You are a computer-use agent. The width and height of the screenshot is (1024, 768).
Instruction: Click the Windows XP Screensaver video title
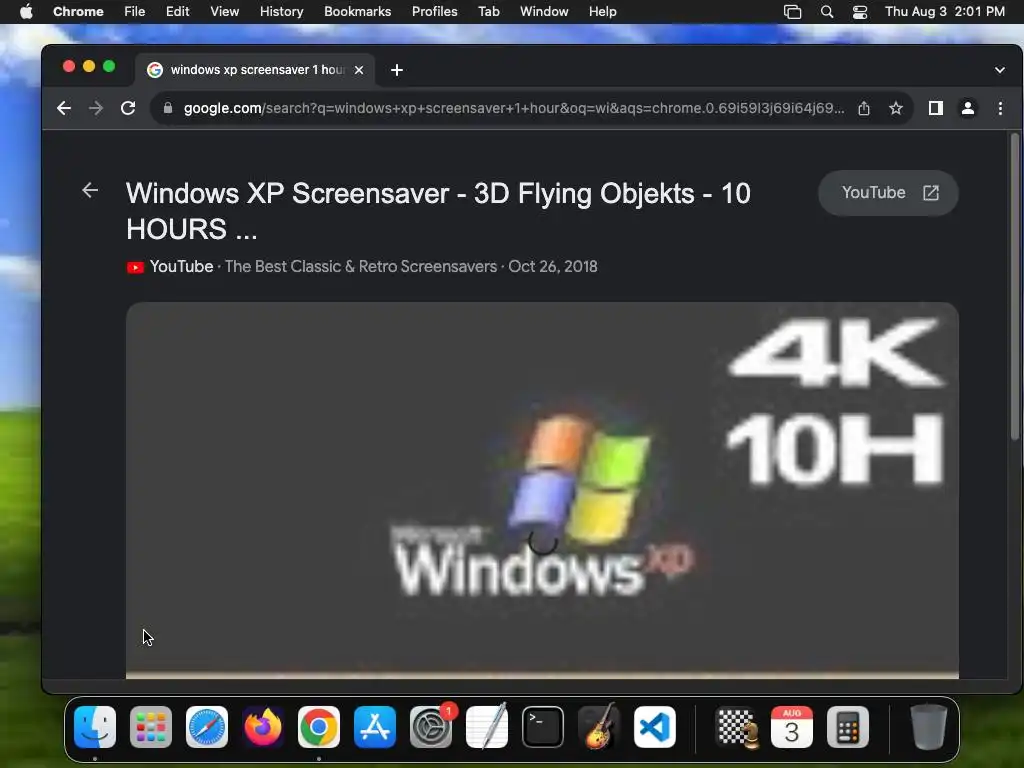[x=438, y=211]
